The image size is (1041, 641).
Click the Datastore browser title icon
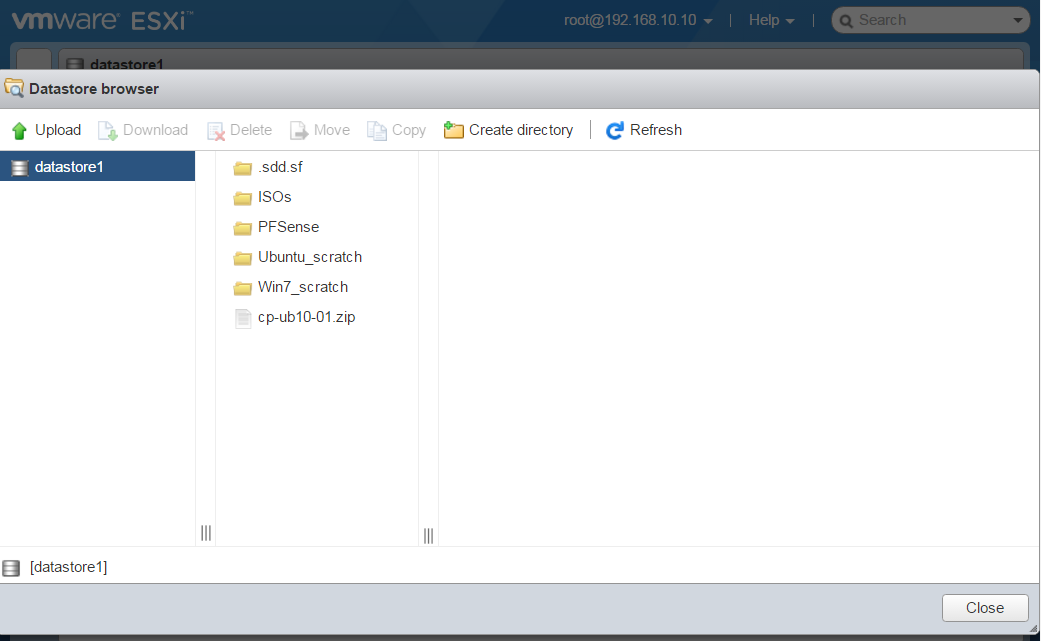pos(14,88)
